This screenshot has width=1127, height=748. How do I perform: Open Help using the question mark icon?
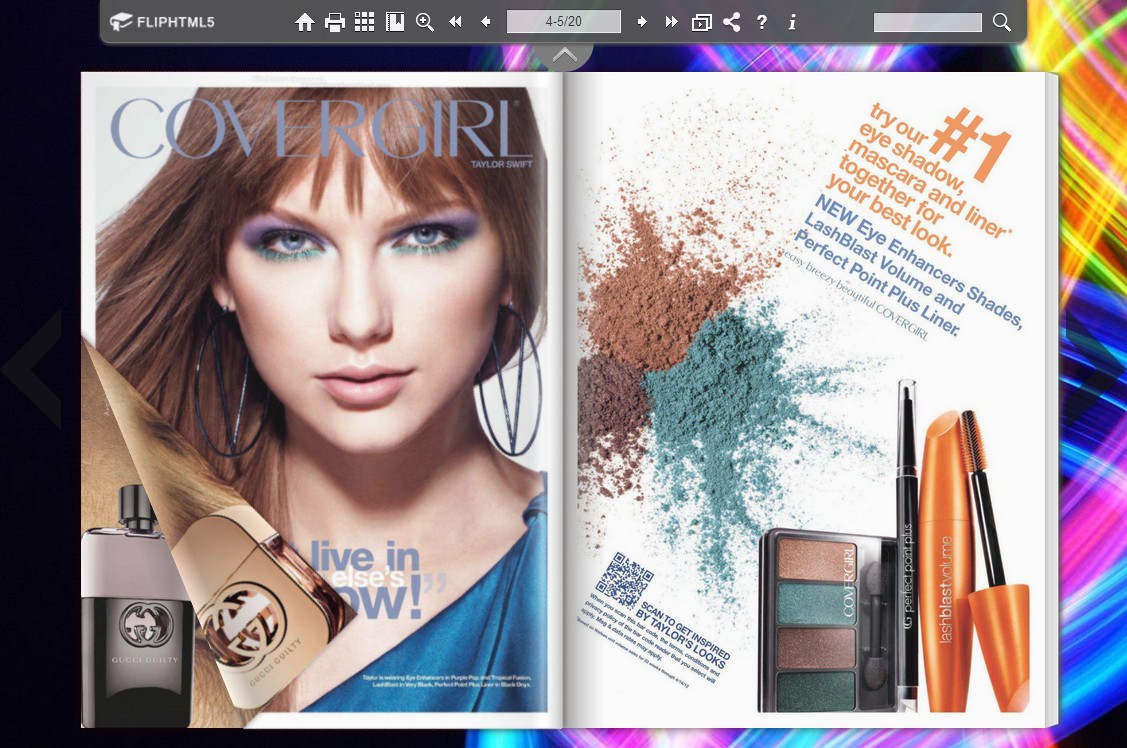(x=761, y=21)
